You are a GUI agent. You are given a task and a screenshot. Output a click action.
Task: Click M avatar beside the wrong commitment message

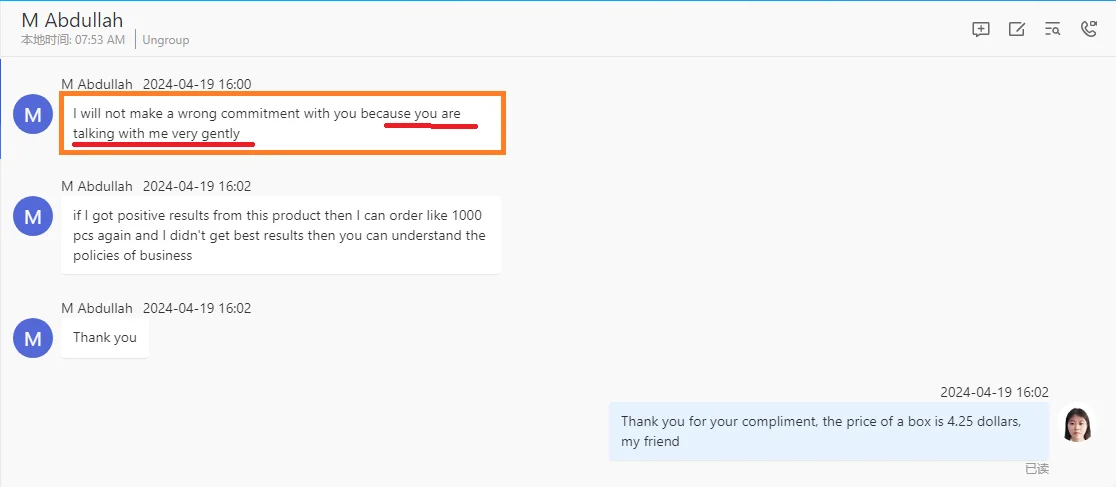tap(32, 115)
